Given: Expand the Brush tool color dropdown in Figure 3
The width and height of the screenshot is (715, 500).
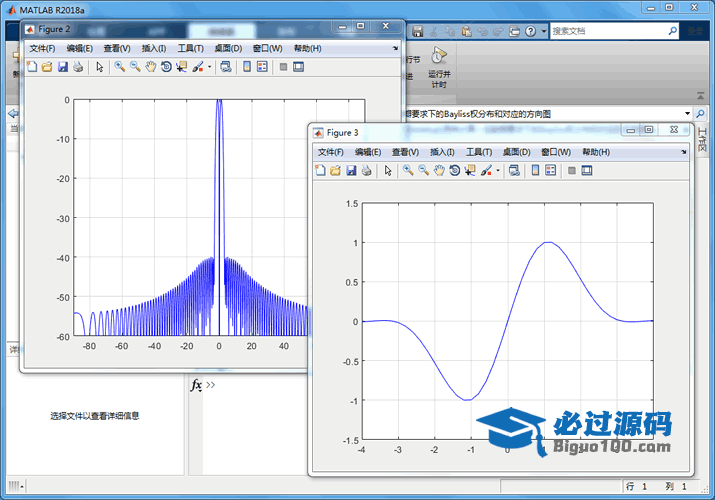Looking at the screenshot, I should point(498,171).
